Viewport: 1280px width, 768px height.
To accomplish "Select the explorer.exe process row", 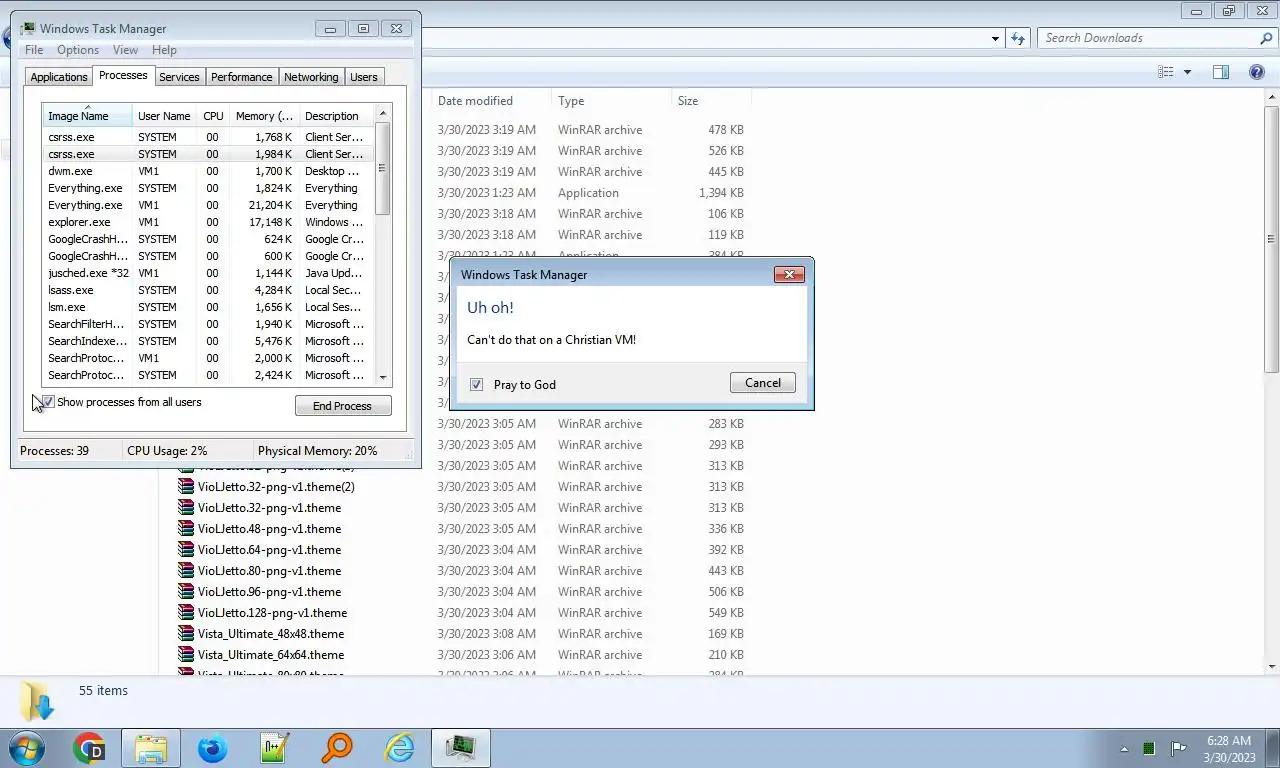I will pyautogui.click(x=208, y=222).
